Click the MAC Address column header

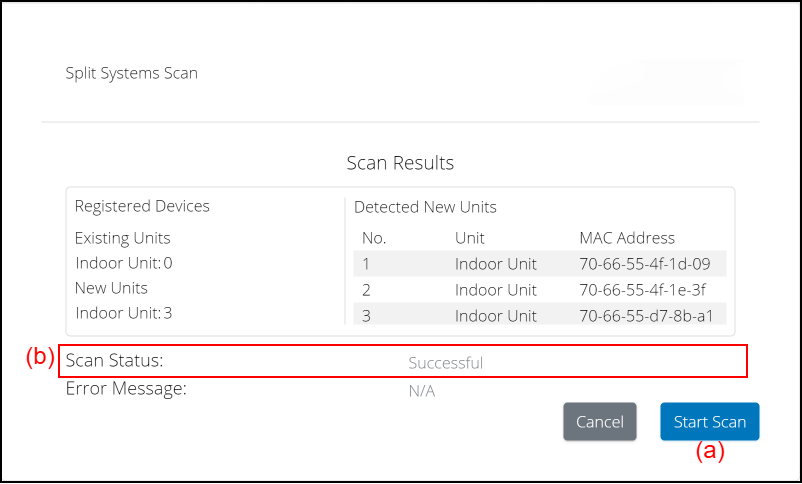627,238
